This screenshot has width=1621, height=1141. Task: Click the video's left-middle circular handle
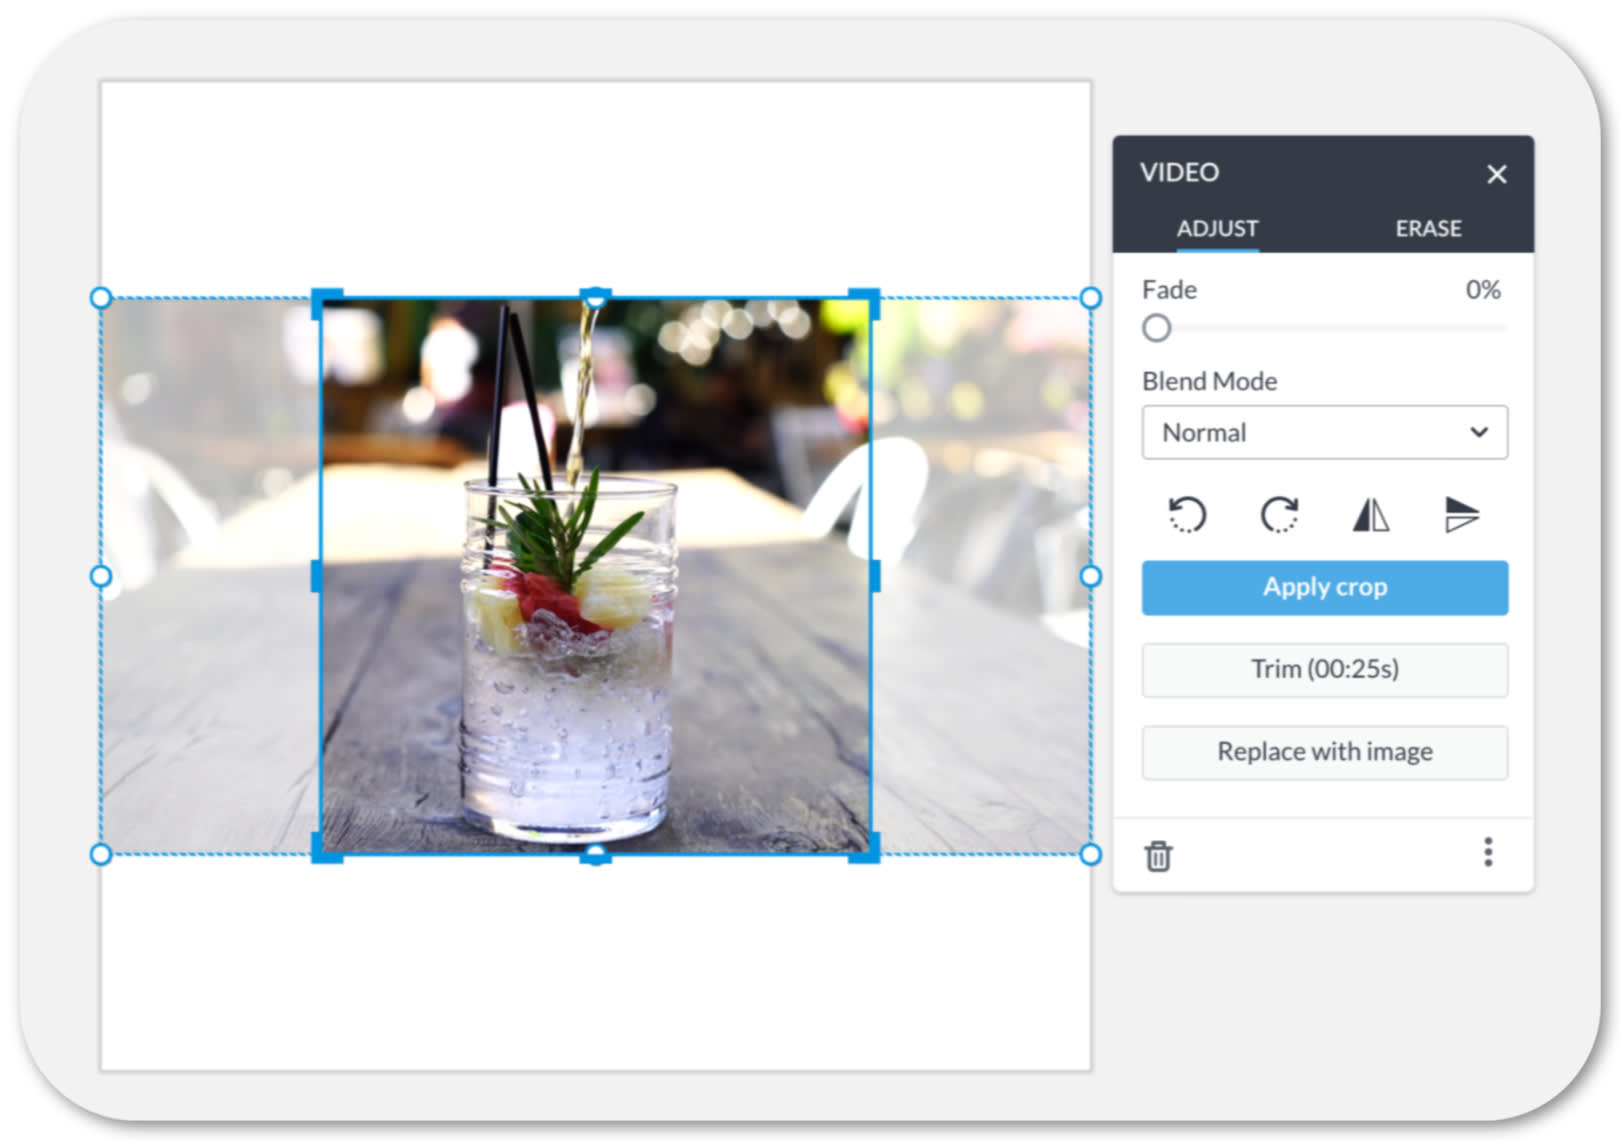point(101,576)
